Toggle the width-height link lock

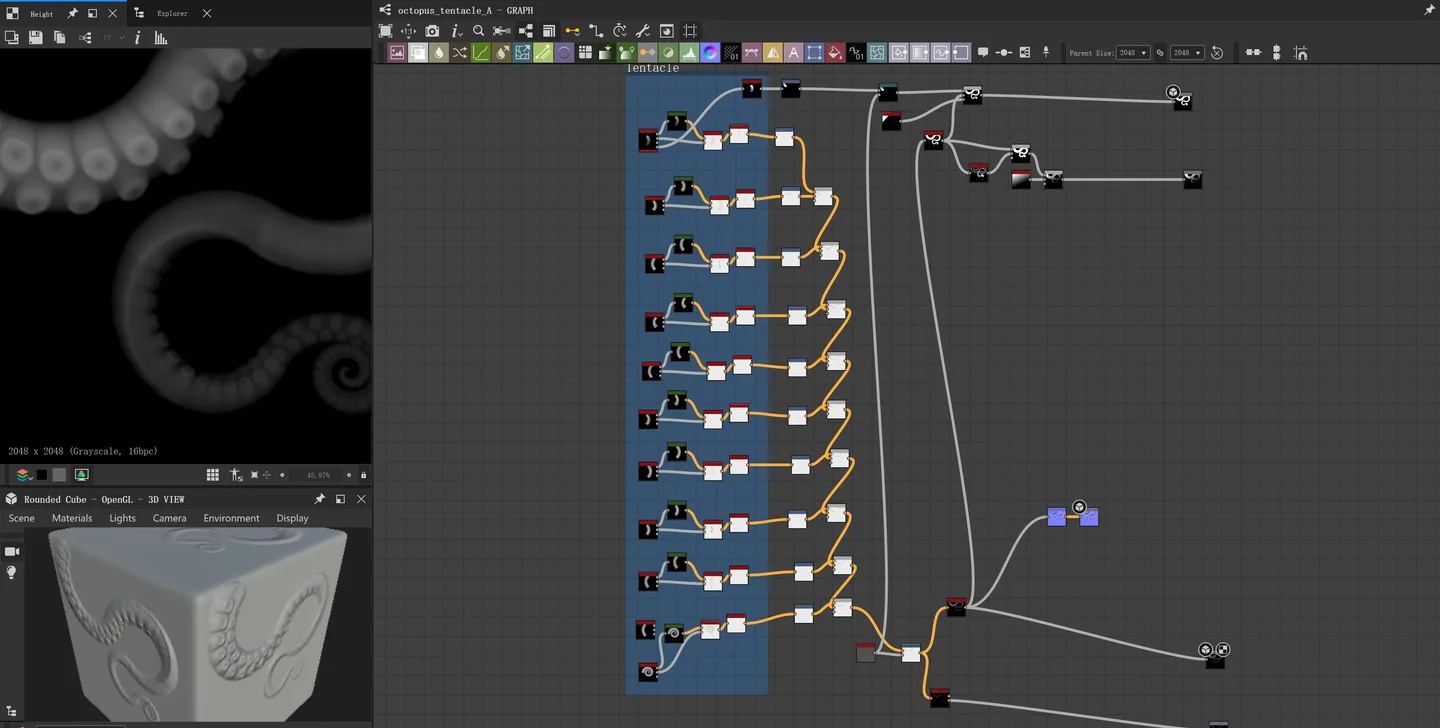(1160, 53)
